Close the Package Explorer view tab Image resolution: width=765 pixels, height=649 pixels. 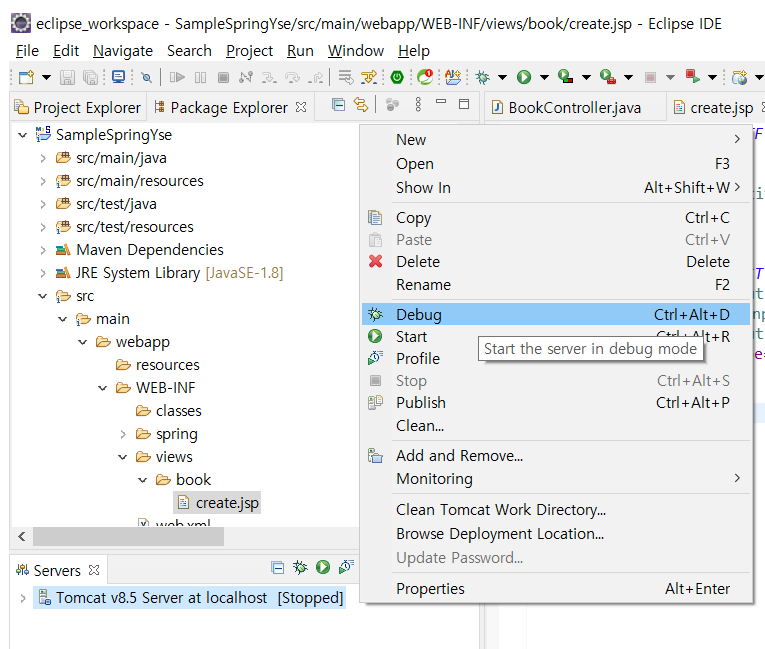click(x=302, y=107)
